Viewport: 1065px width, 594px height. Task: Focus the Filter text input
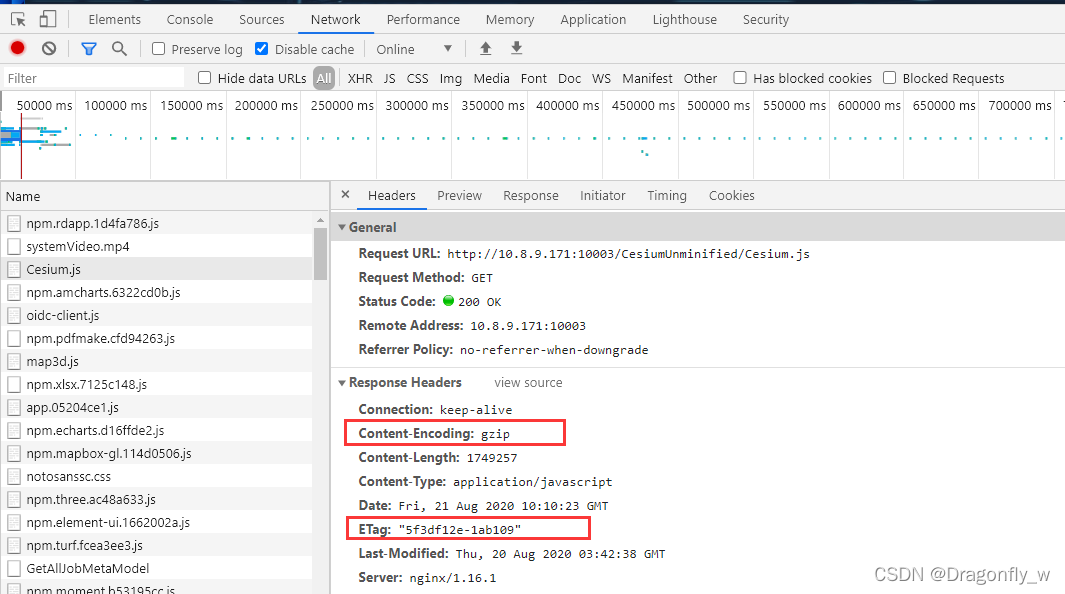click(x=94, y=78)
